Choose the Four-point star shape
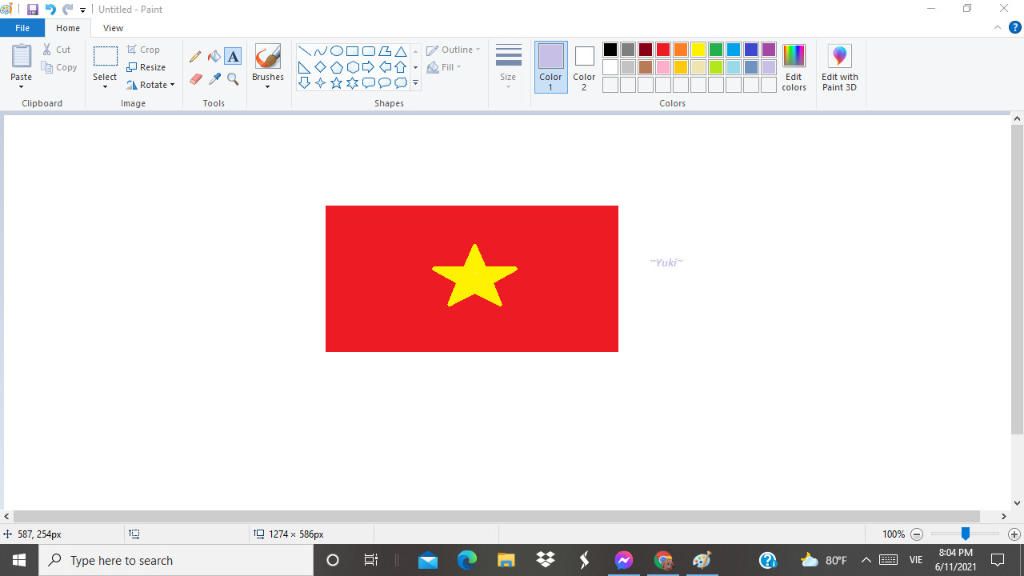Image resolution: width=1024 pixels, height=576 pixels. 320,83
